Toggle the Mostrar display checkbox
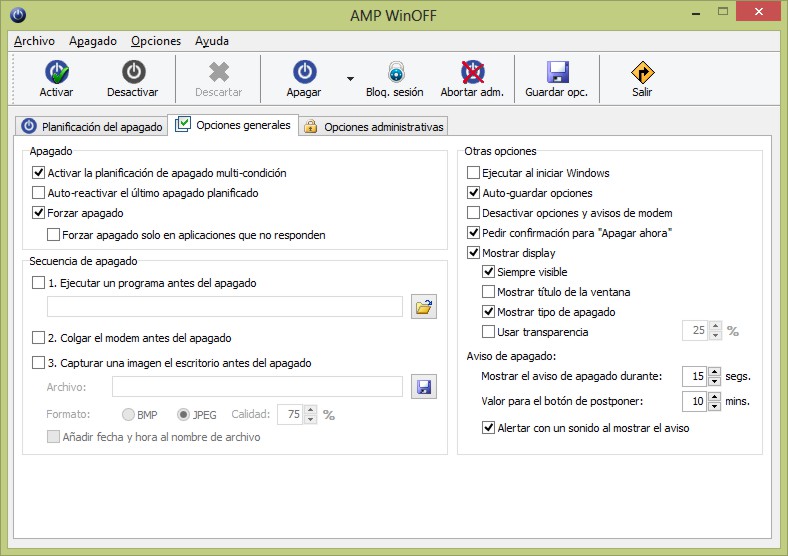Image resolution: width=788 pixels, height=556 pixels. click(x=473, y=252)
